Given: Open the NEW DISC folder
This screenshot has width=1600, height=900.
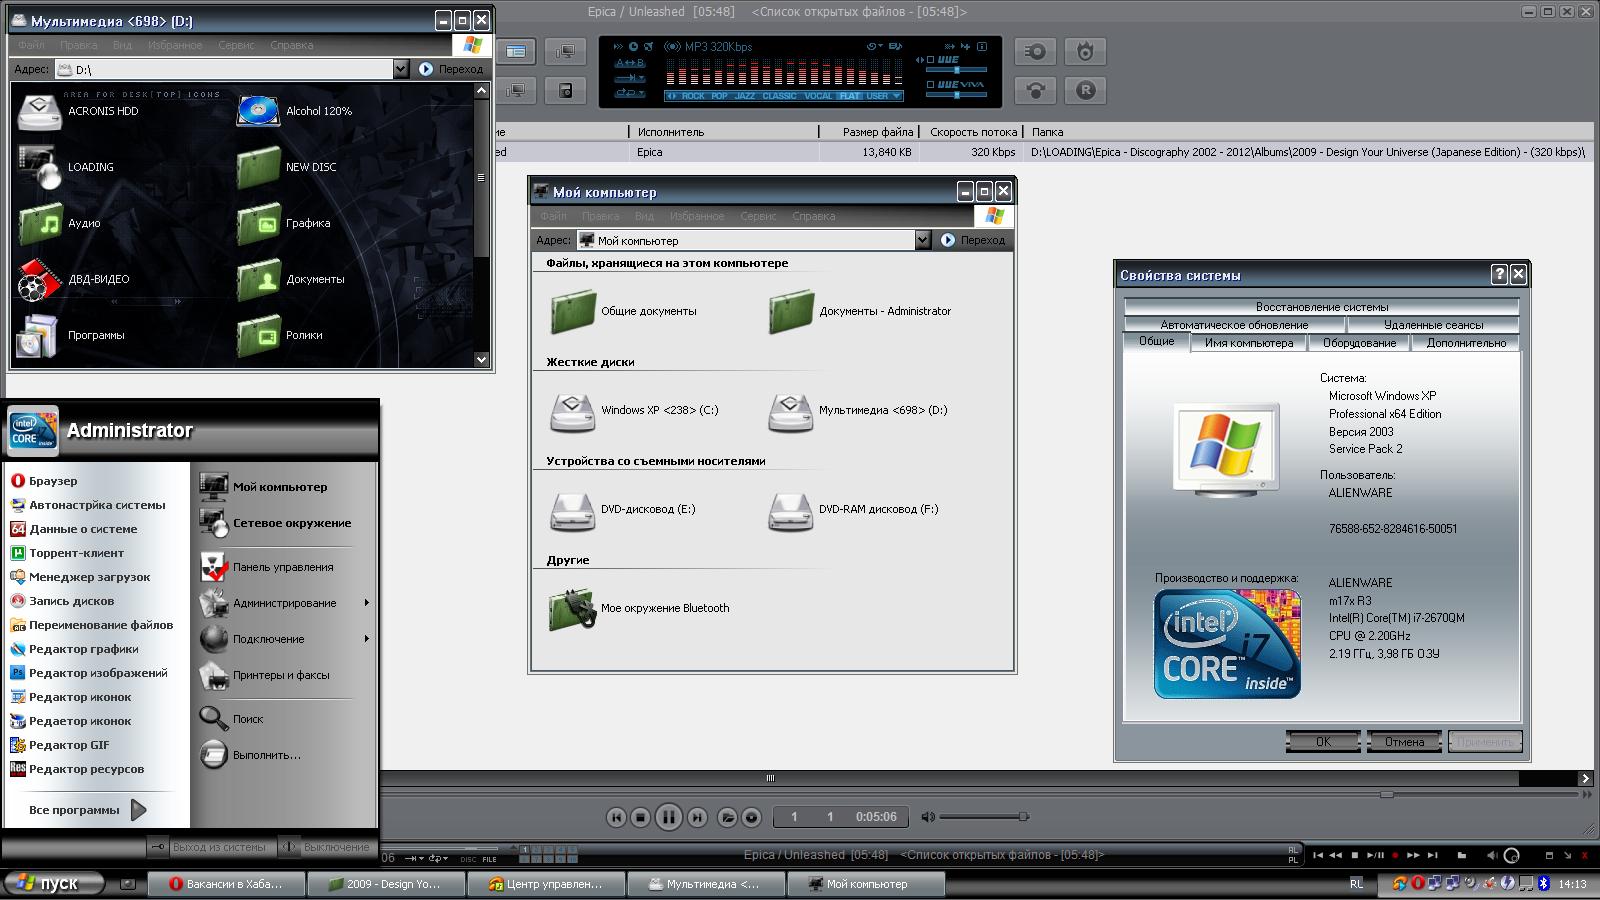Looking at the screenshot, I should coord(258,167).
